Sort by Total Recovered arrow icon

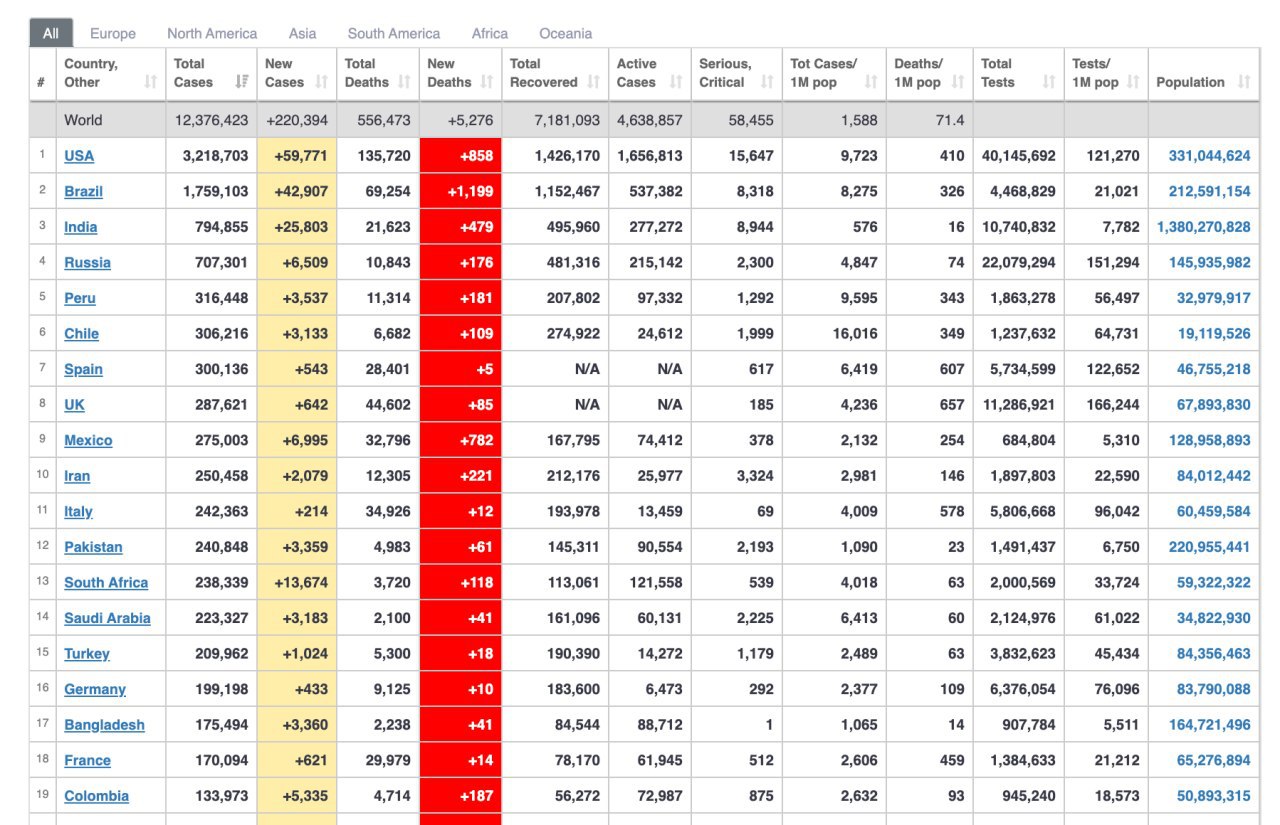594,82
